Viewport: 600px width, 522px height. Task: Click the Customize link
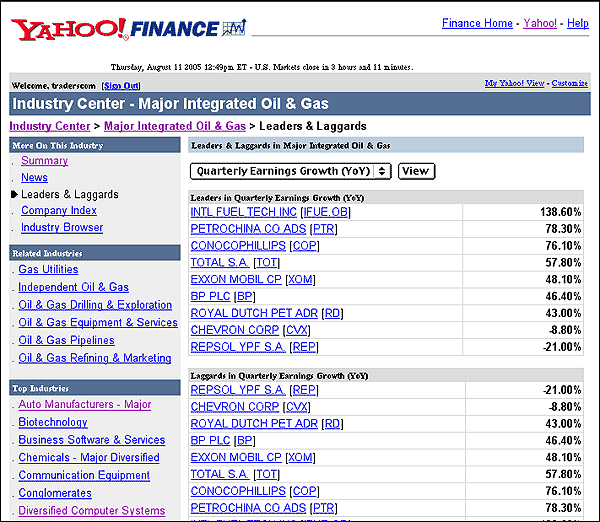point(570,83)
